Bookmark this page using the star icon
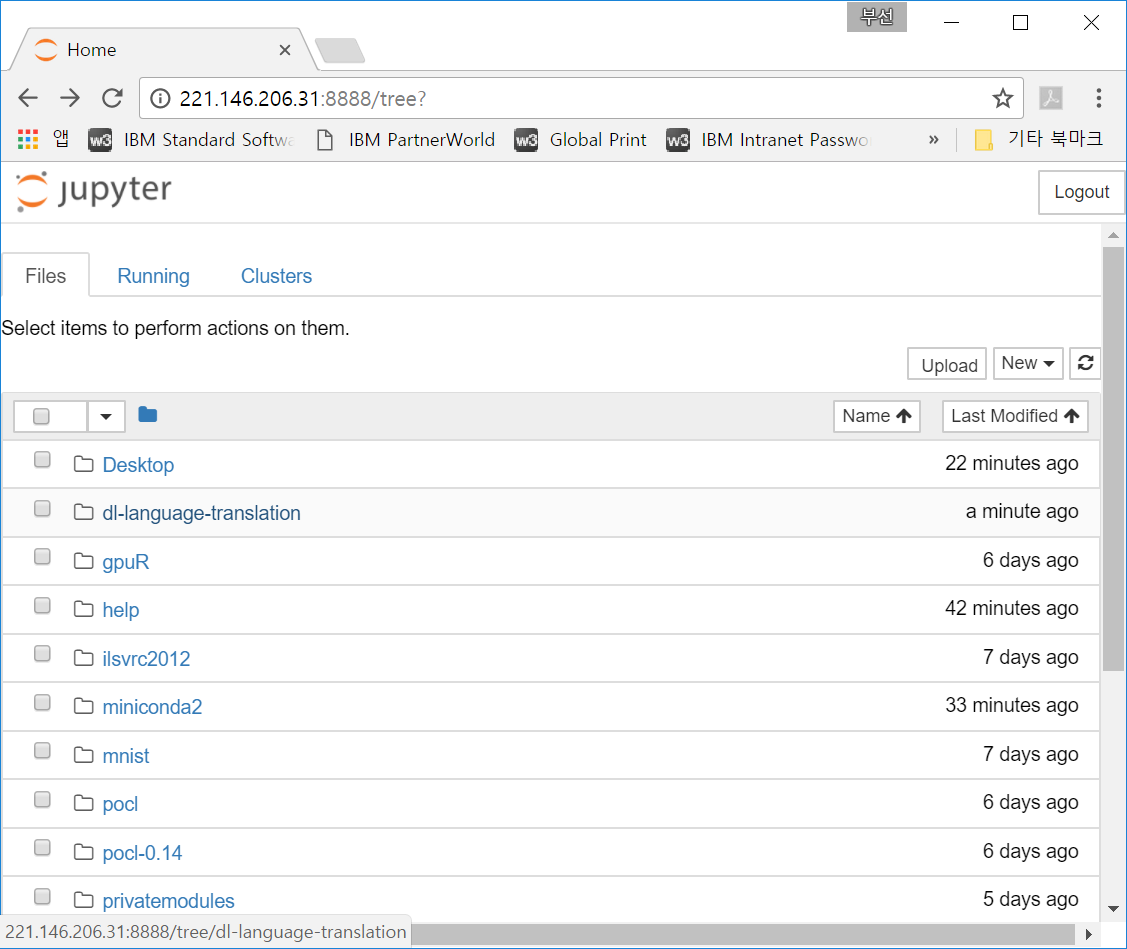Viewport: 1127px width, 949px height. [x=1002, y=97]
